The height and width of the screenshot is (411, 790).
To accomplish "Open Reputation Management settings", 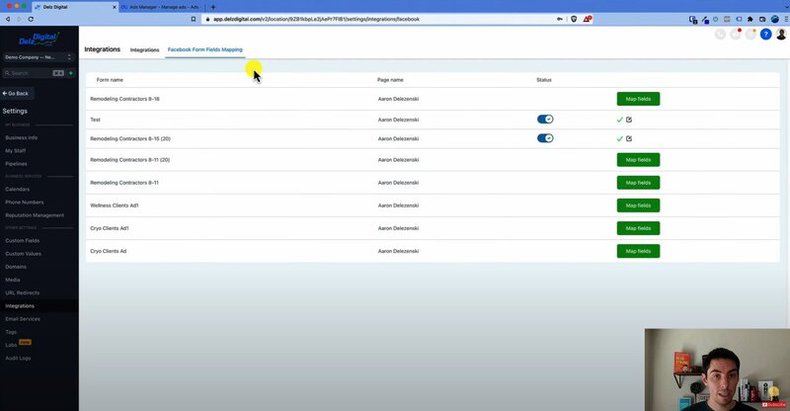I will click(34, 216).
